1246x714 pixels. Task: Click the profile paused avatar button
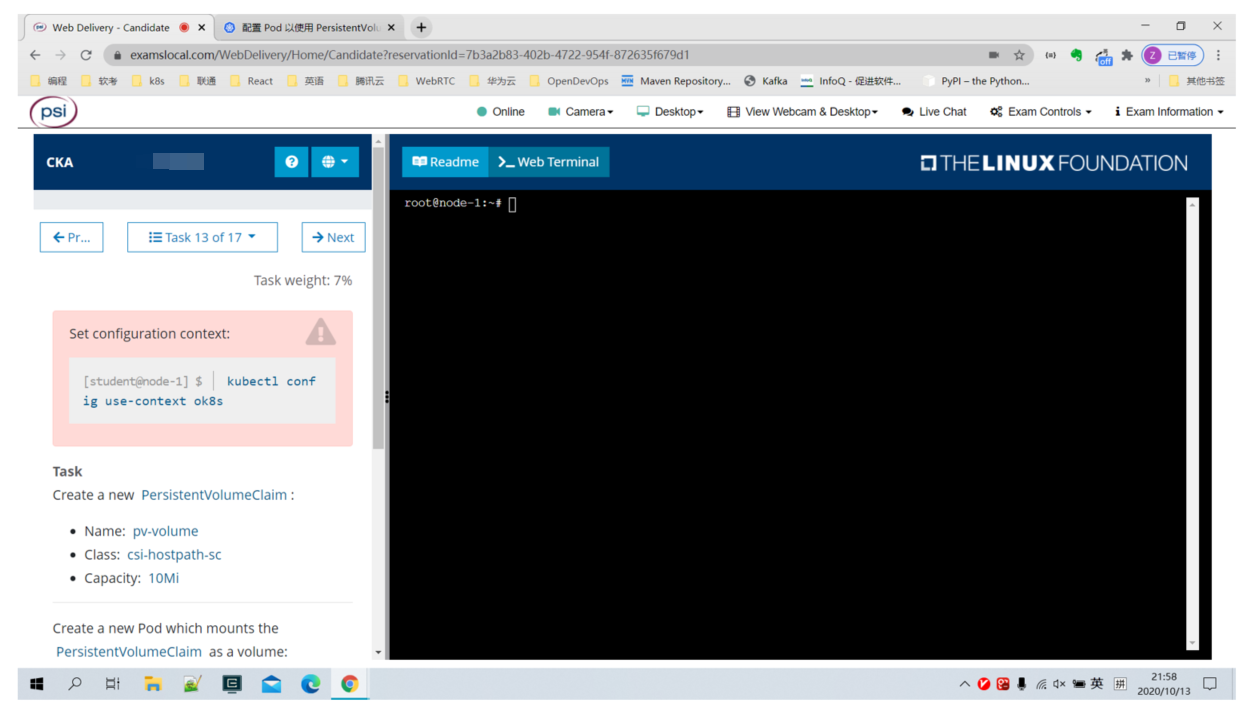(x=1172, y=55)
